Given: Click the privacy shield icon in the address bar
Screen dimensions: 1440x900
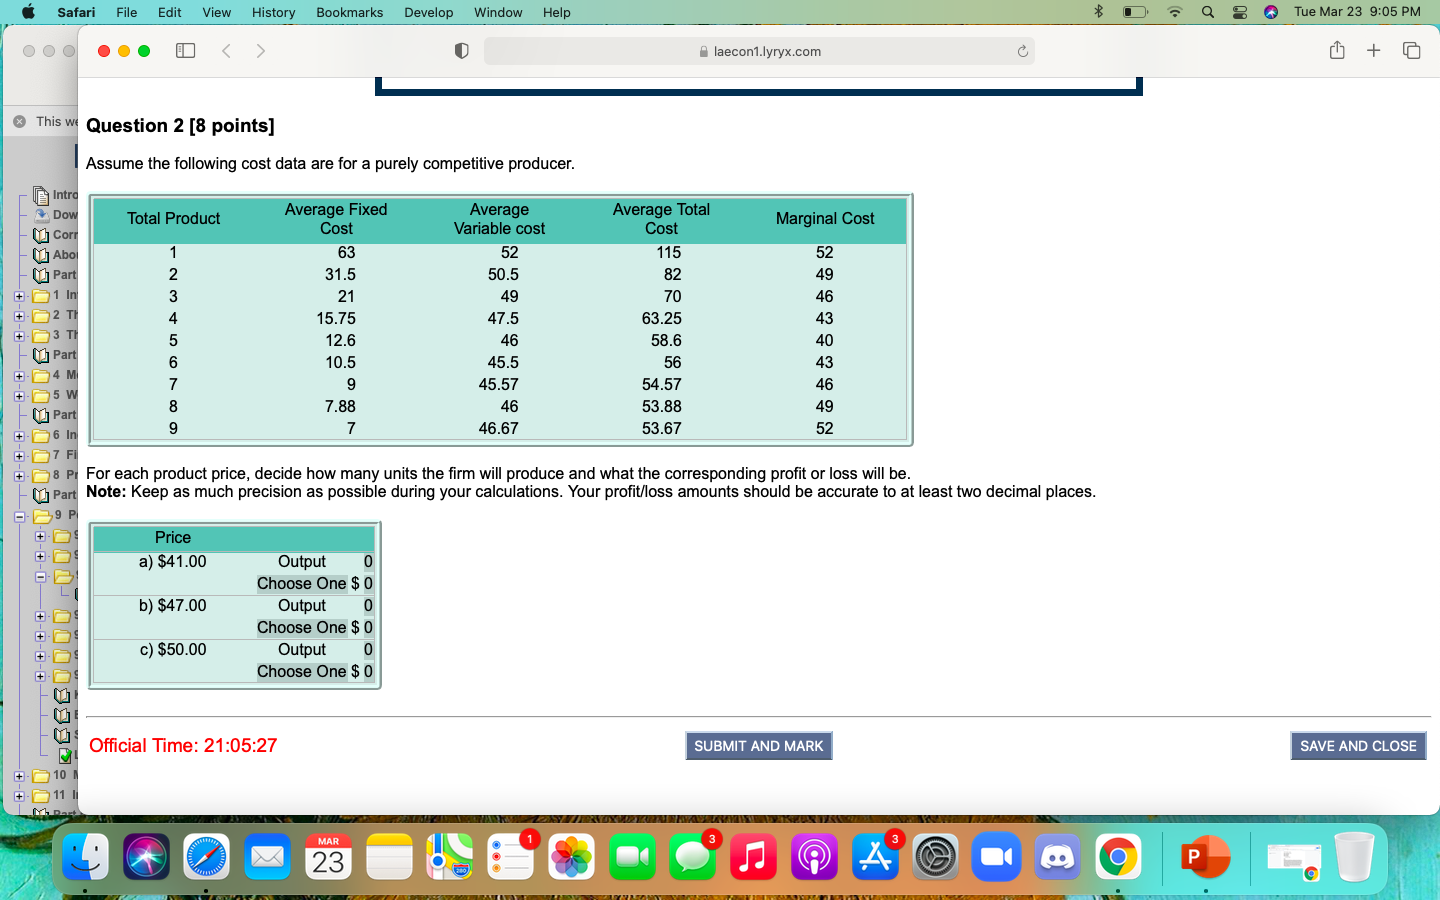Looking at the screenshot, I should click(x=461, y=50).
